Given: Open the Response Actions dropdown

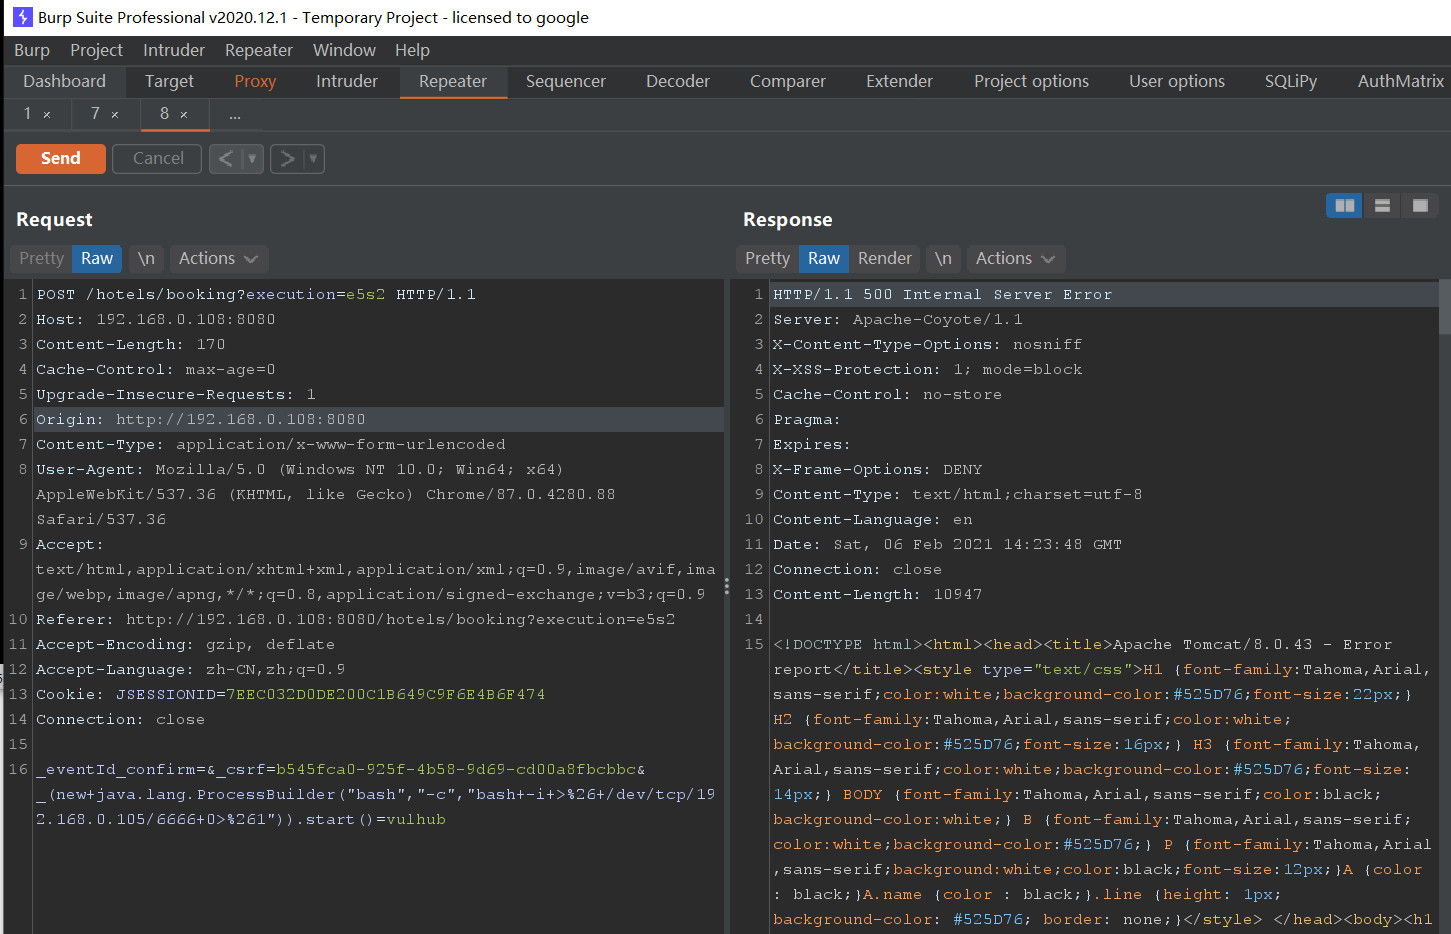Looking at the screenshot, I should (x=1015, y=258).
